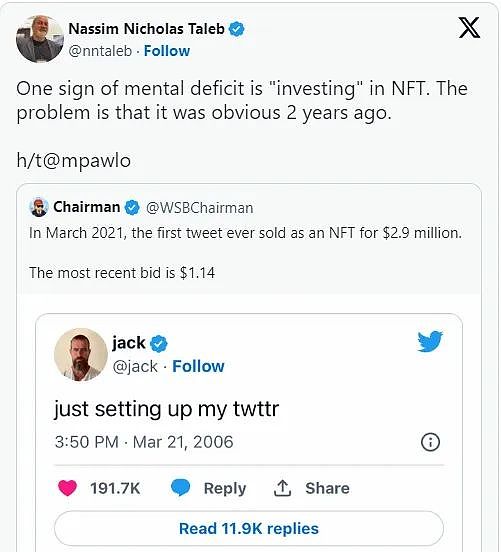The height and width of the screenshot is (552, 501).
Task: Click the 191.7K likes count
Action: tap(115, 488)
